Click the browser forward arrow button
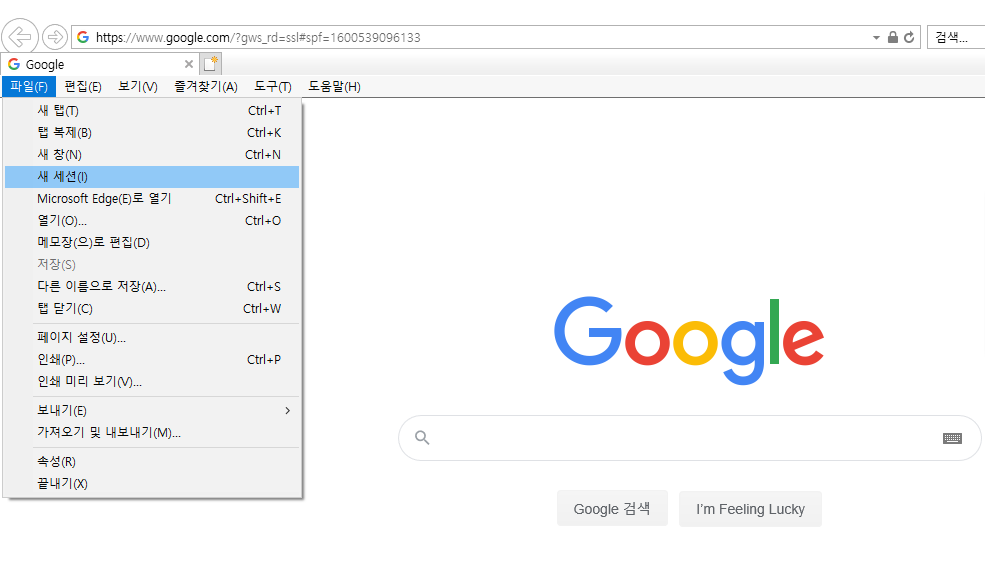Image resolution: width=985 pixels, height=584 pixels. (55, 37)
